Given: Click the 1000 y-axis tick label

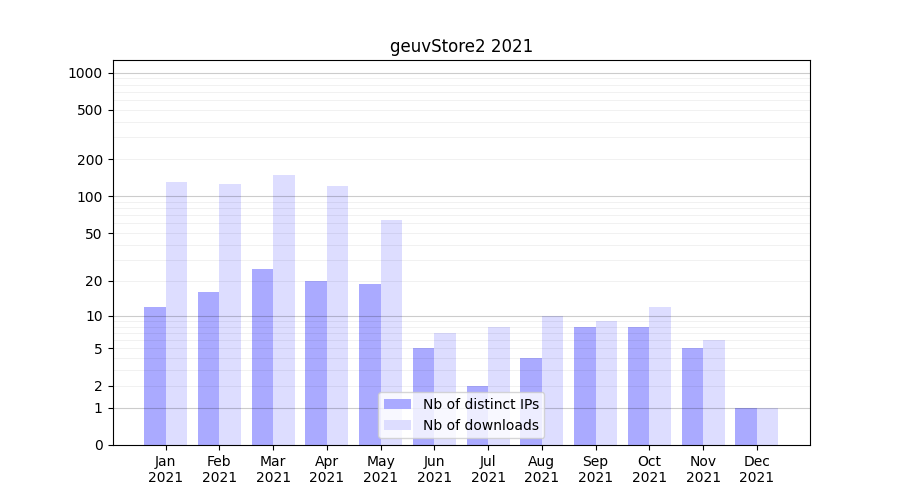Looking at the screenshot, I should 85,73.
